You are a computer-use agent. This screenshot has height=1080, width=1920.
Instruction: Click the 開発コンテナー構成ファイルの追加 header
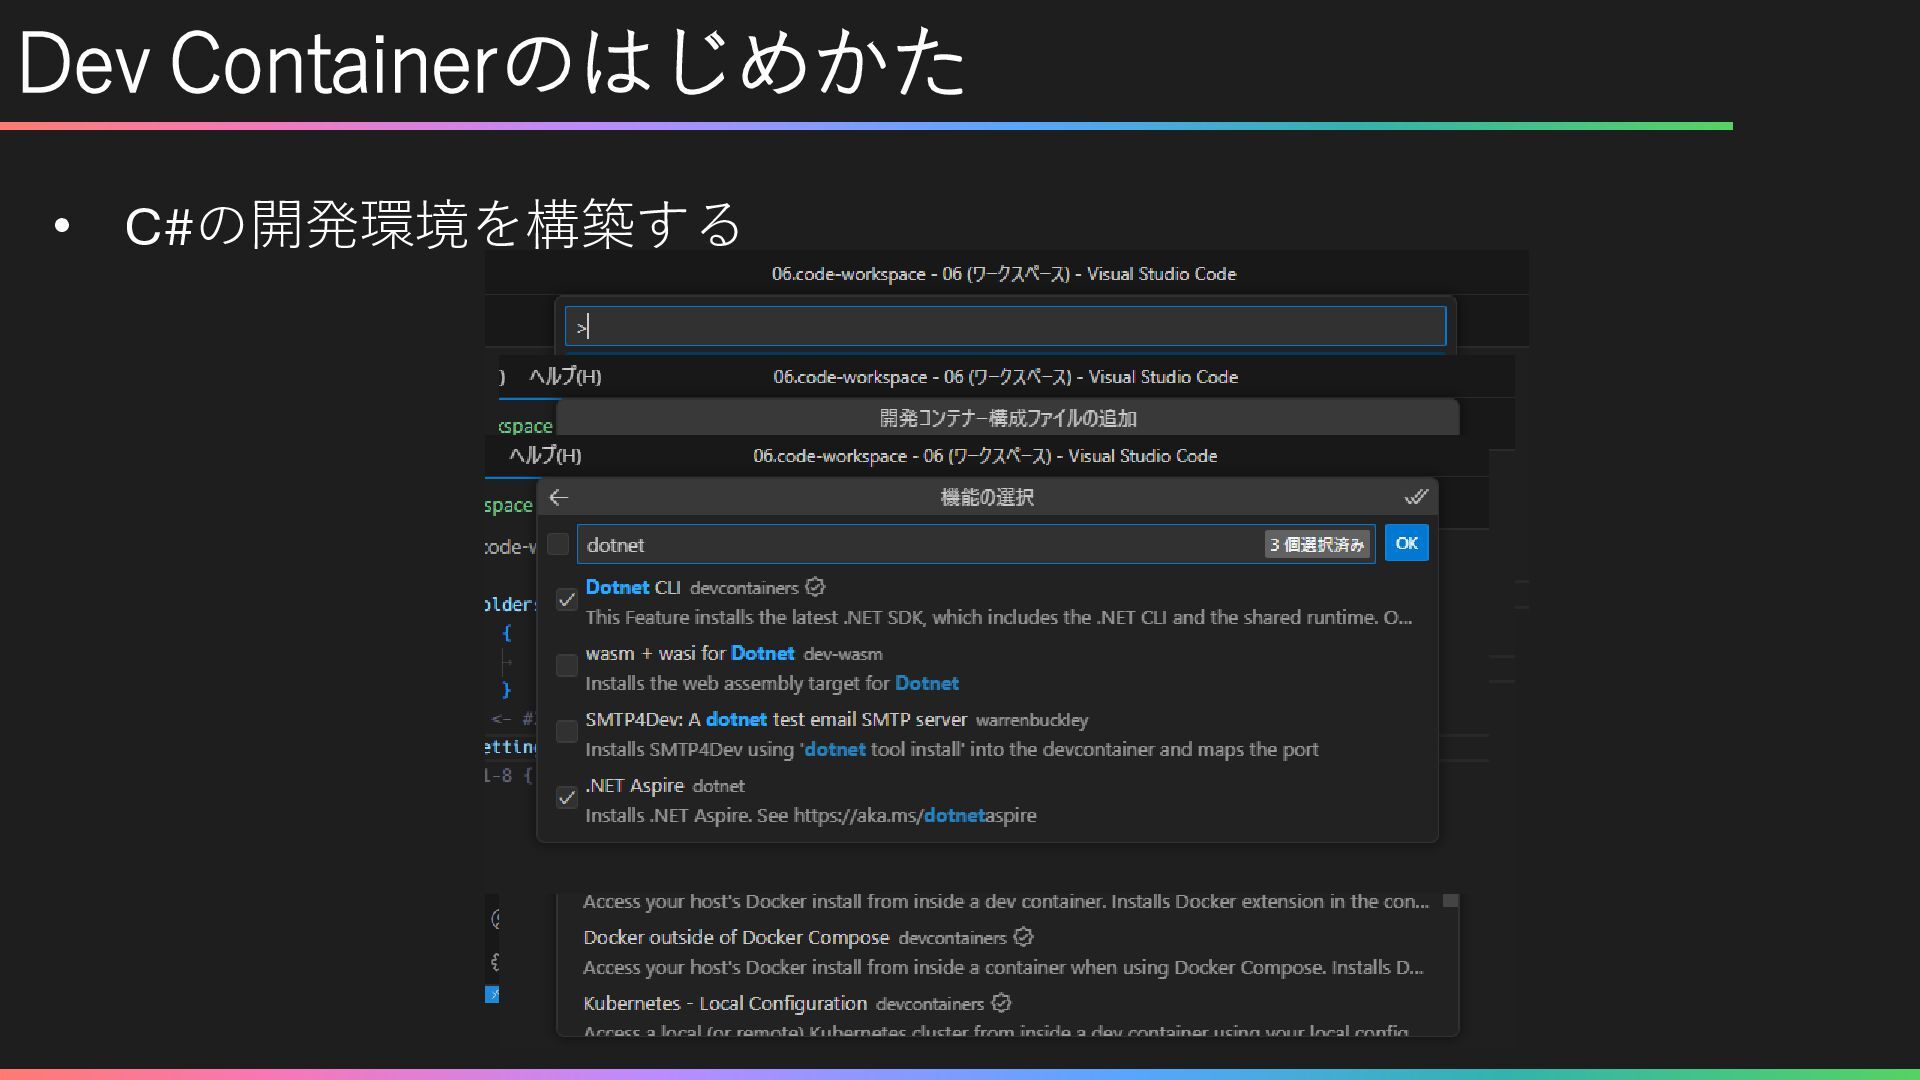pyautogui.click(x=1008, y=418)
